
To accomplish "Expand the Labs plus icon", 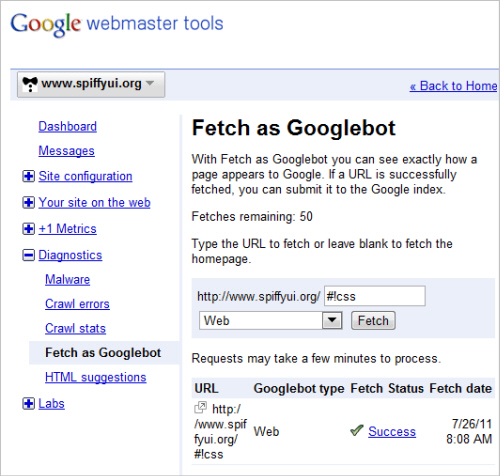I will click(x=28, y=404).
